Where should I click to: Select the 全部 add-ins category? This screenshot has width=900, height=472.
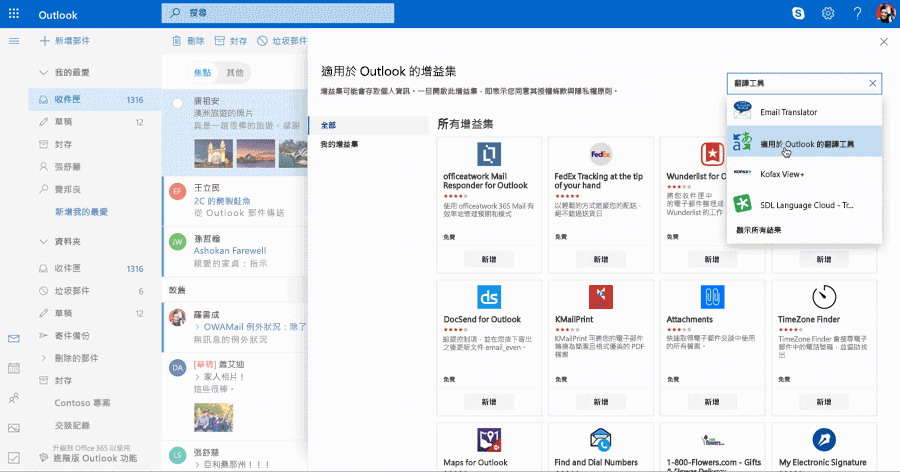pos(368,125)
